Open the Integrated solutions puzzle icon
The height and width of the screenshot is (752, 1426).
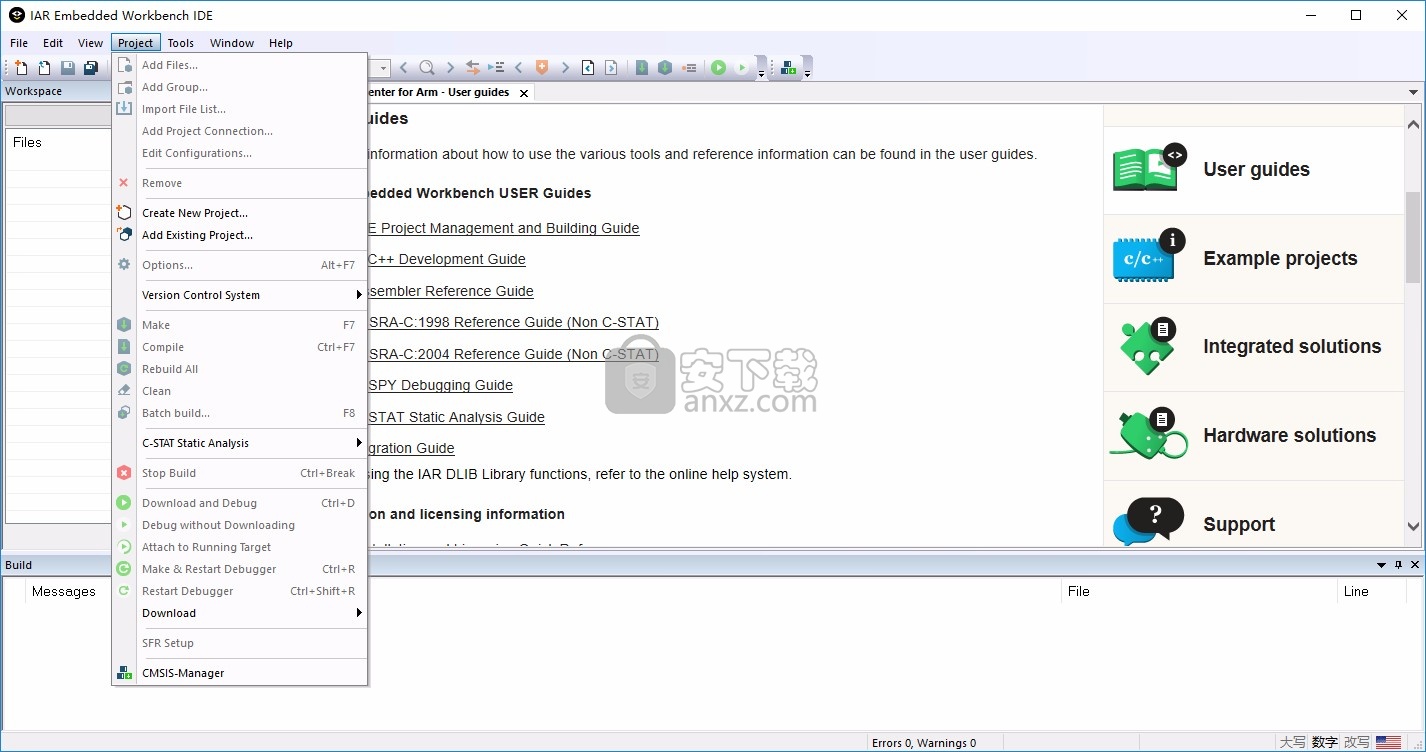coord(1150,346)
